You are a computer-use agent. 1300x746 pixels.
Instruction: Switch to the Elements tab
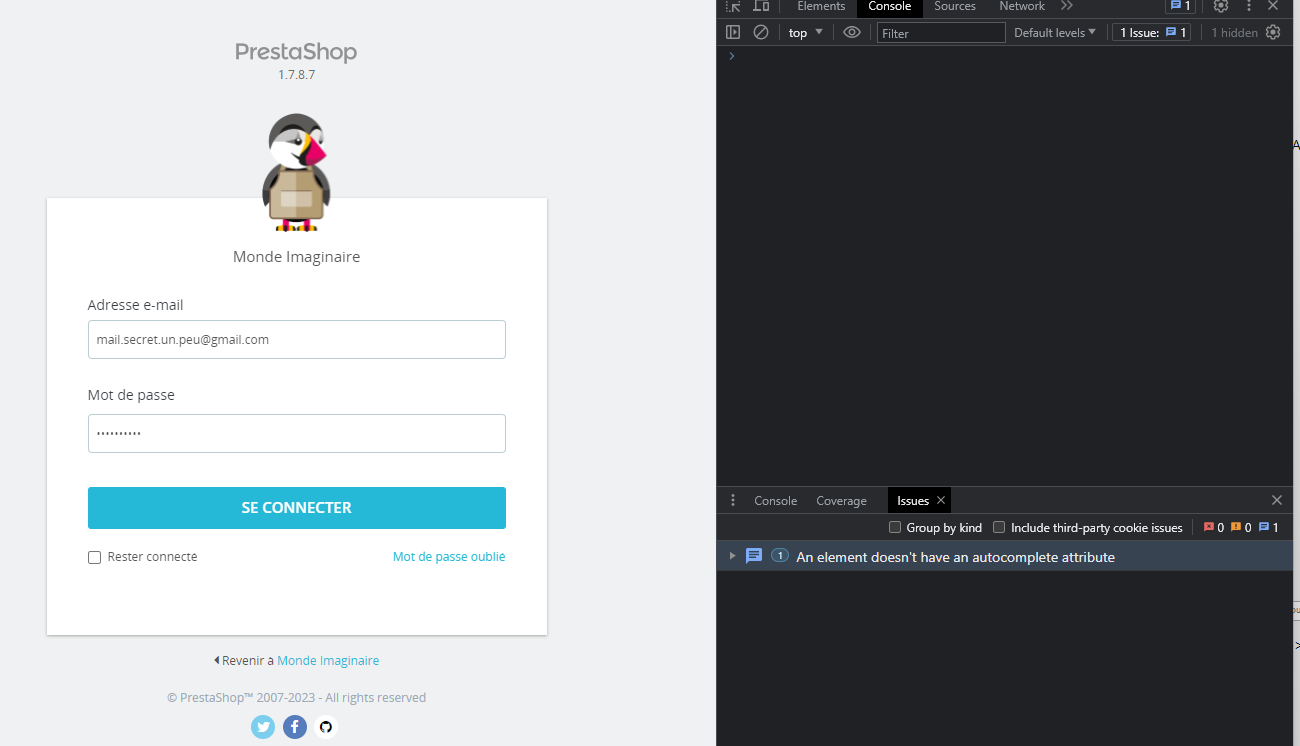point(821,6)
